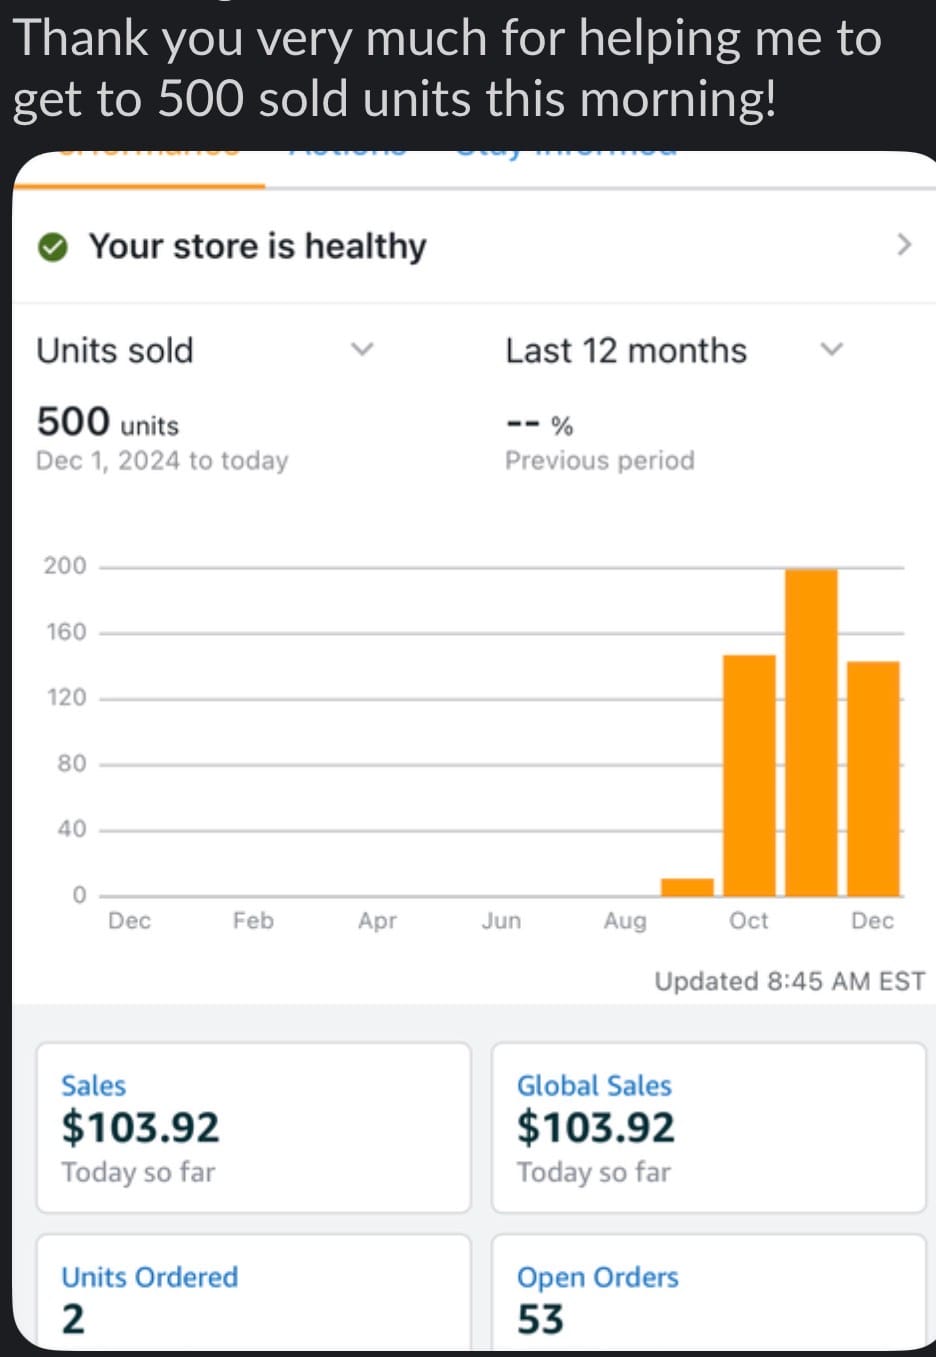Select the Units Ordered card
Viewport: 936px width, 1357px height.
click(x=253, y=1297)
